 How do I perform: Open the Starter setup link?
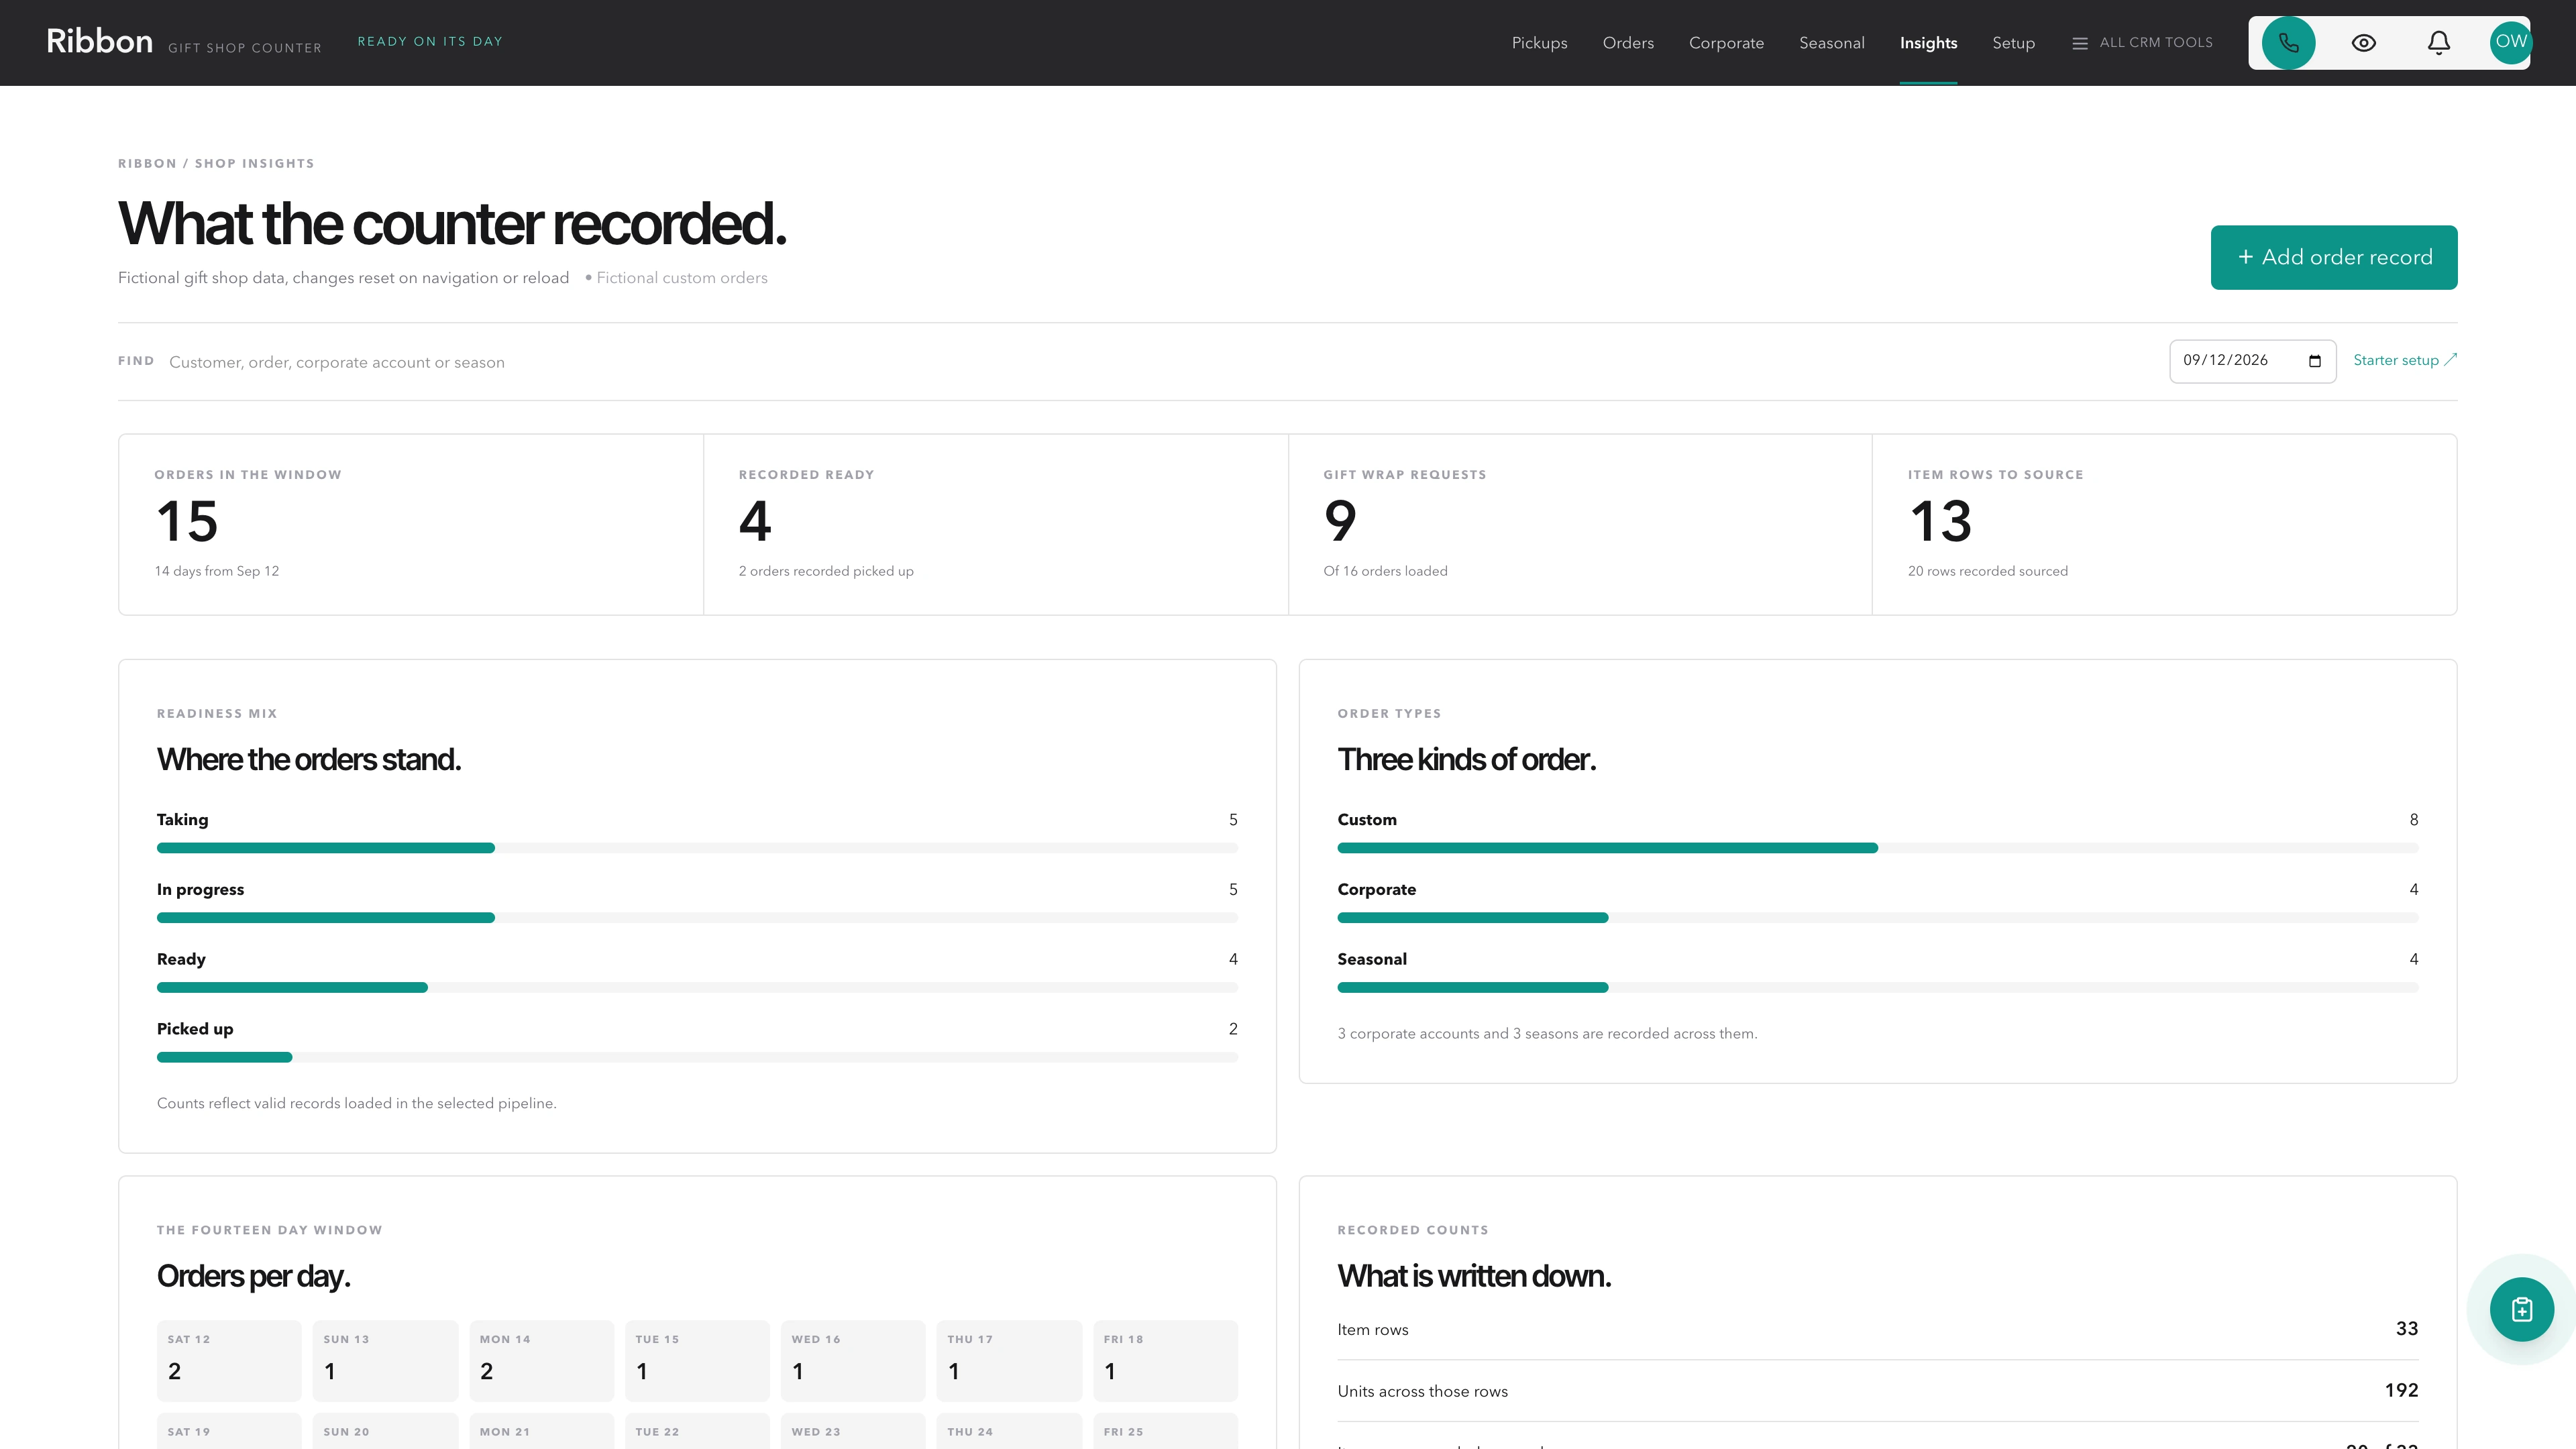(2404, 360)
